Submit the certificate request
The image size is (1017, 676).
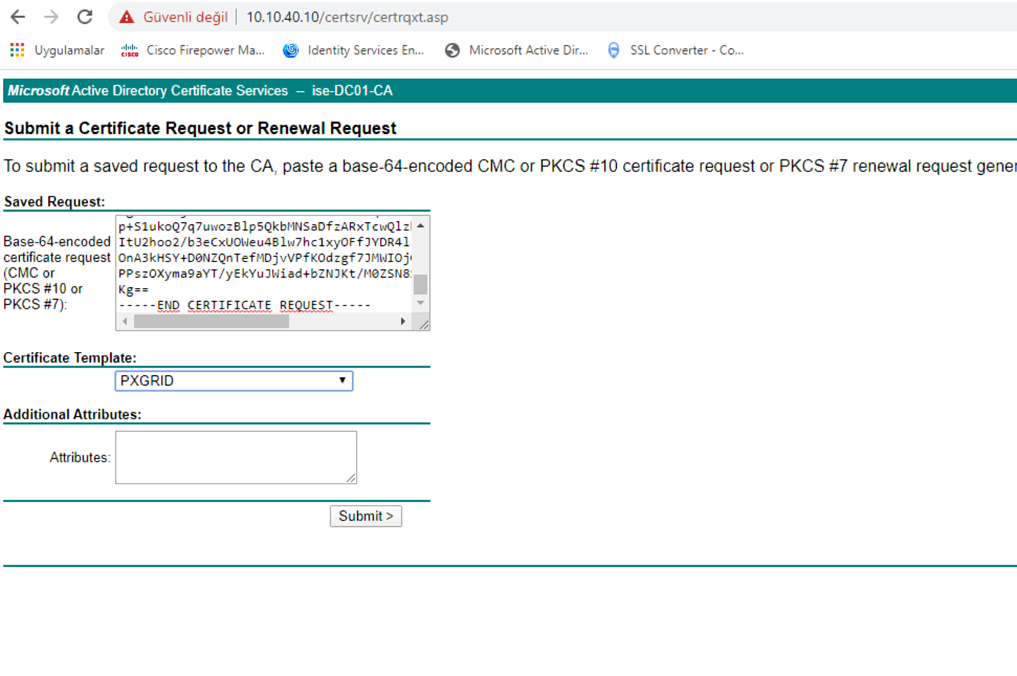pos(366,516)
